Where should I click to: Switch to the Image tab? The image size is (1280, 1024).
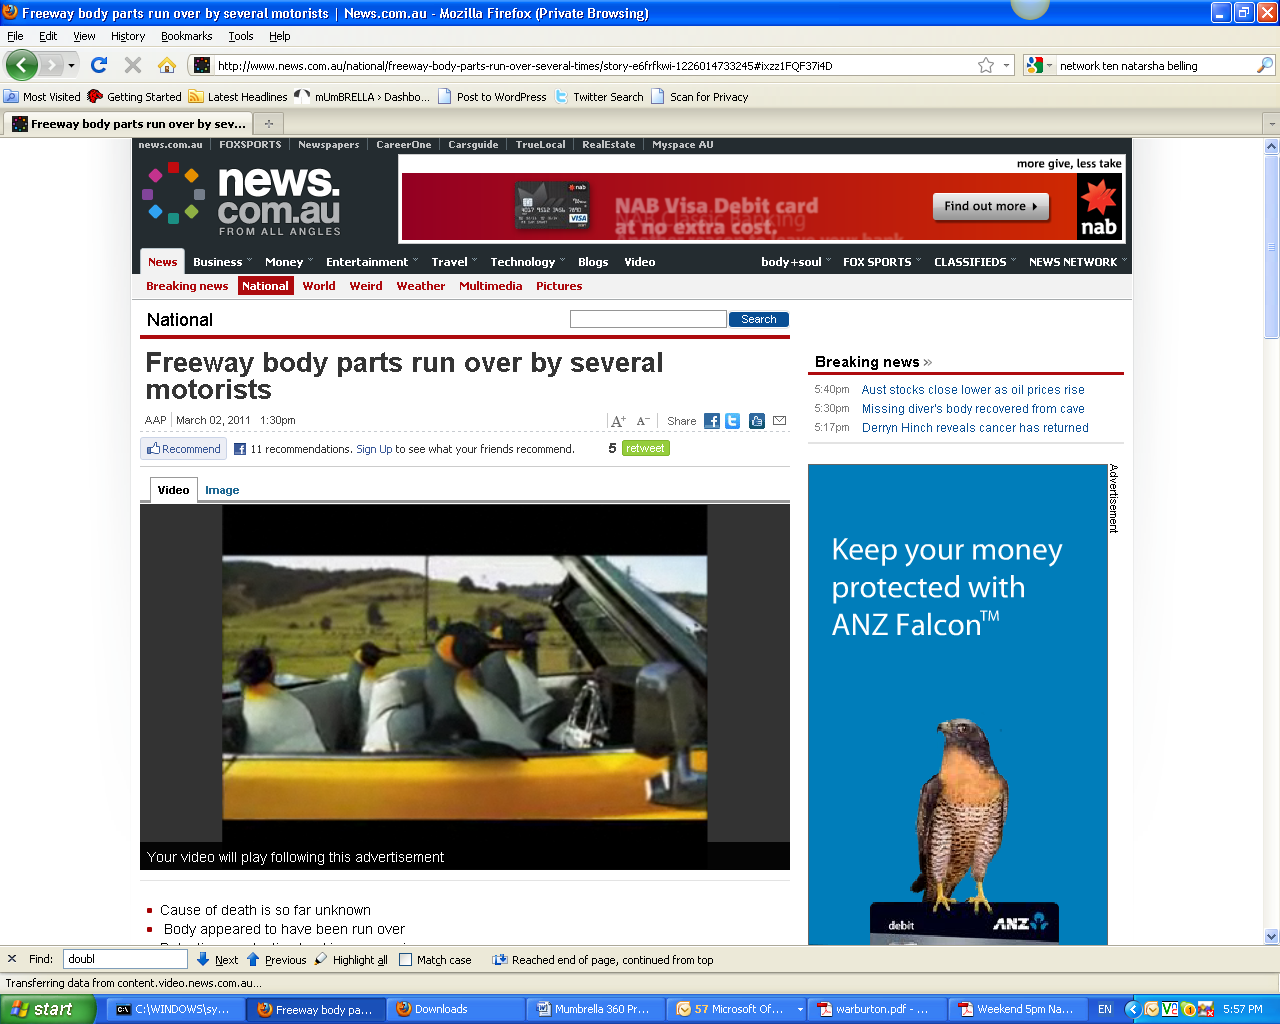click(222, 490)
